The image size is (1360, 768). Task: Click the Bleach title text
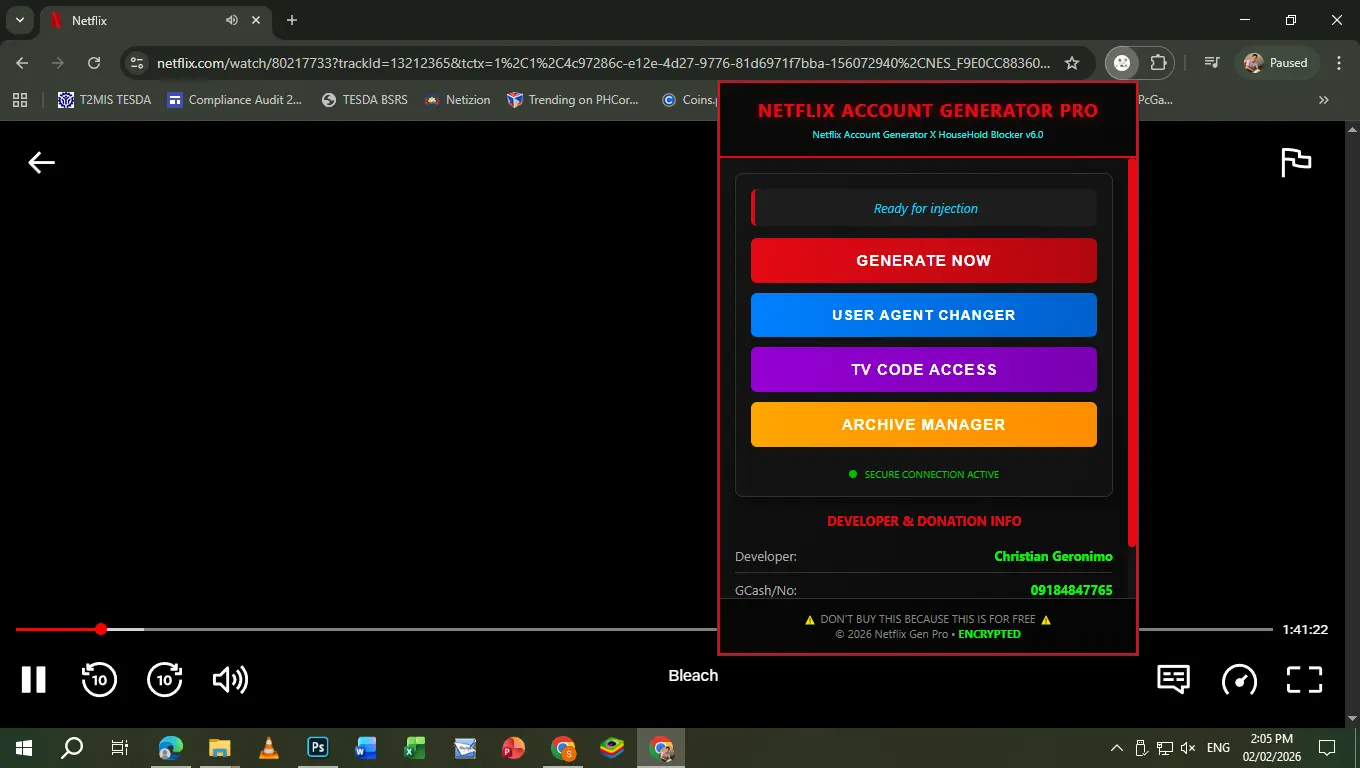[x=693, y=675]
